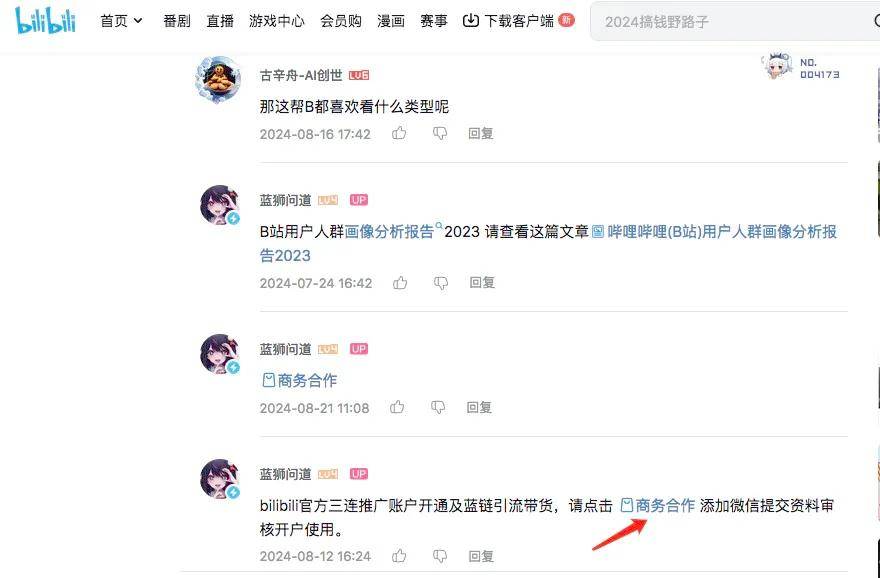Screen dimensions: 880x578
Task: Open 古辛舟-AI创世's avatar
Action: click(218, 79)
